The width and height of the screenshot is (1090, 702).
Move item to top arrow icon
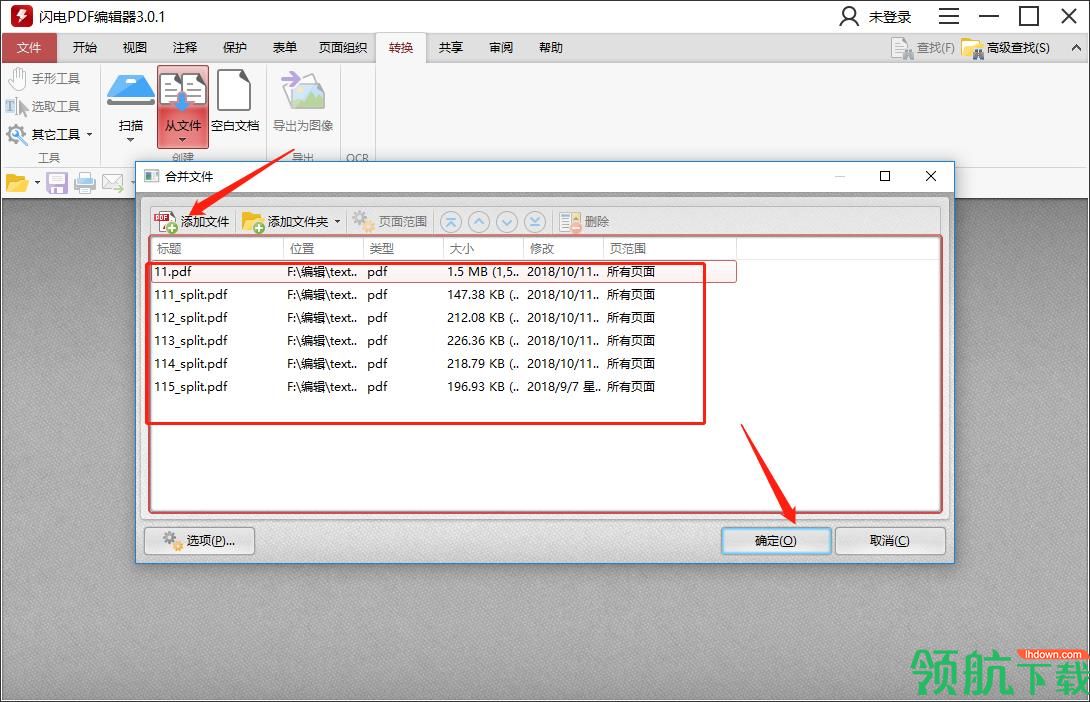tap(450, 222)
